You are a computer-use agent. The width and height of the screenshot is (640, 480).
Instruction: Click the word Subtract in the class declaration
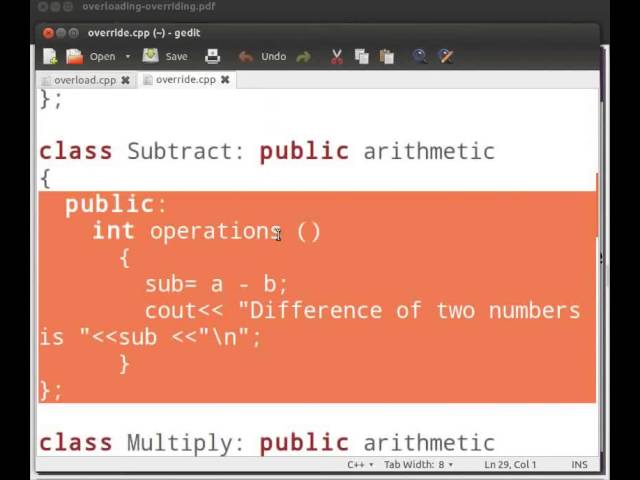point(180,151)
